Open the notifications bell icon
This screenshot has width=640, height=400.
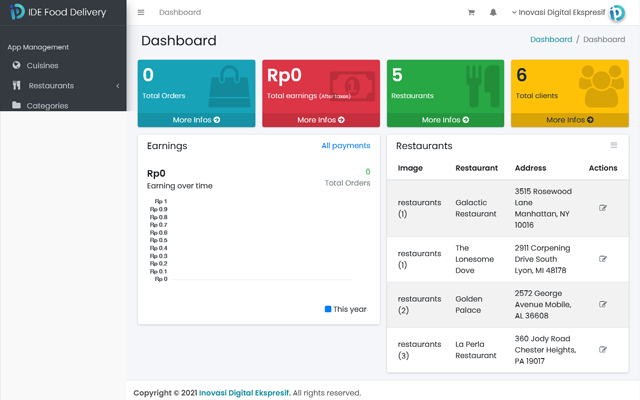pyautogui.click(x=493, y=13)
